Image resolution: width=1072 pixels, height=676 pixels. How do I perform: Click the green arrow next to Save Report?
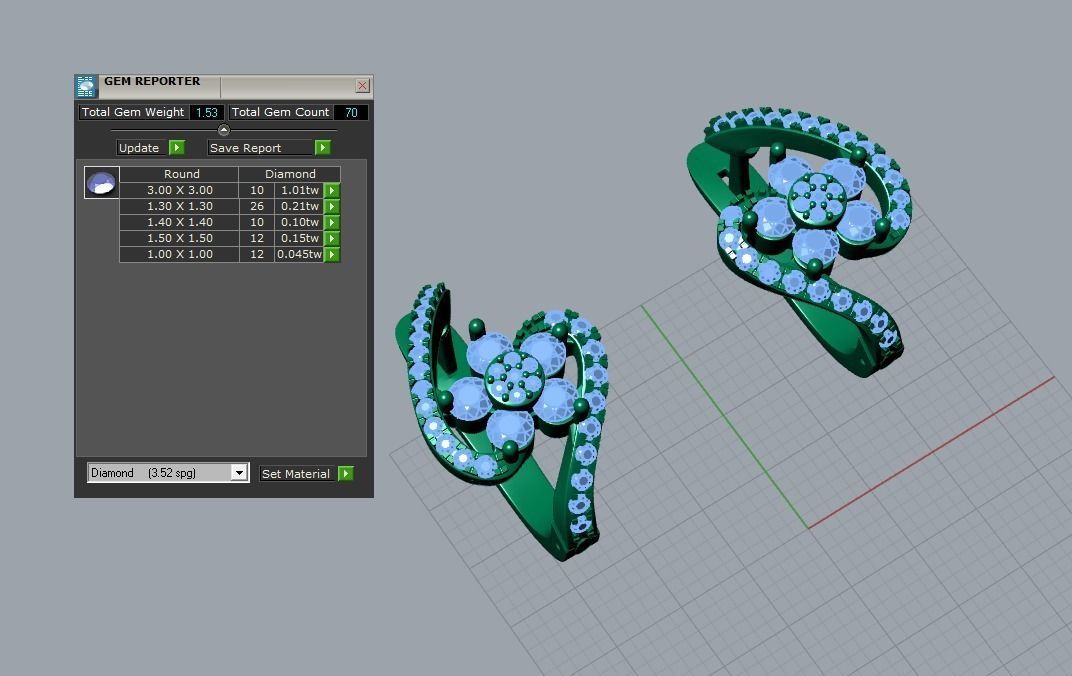point(323,148)
